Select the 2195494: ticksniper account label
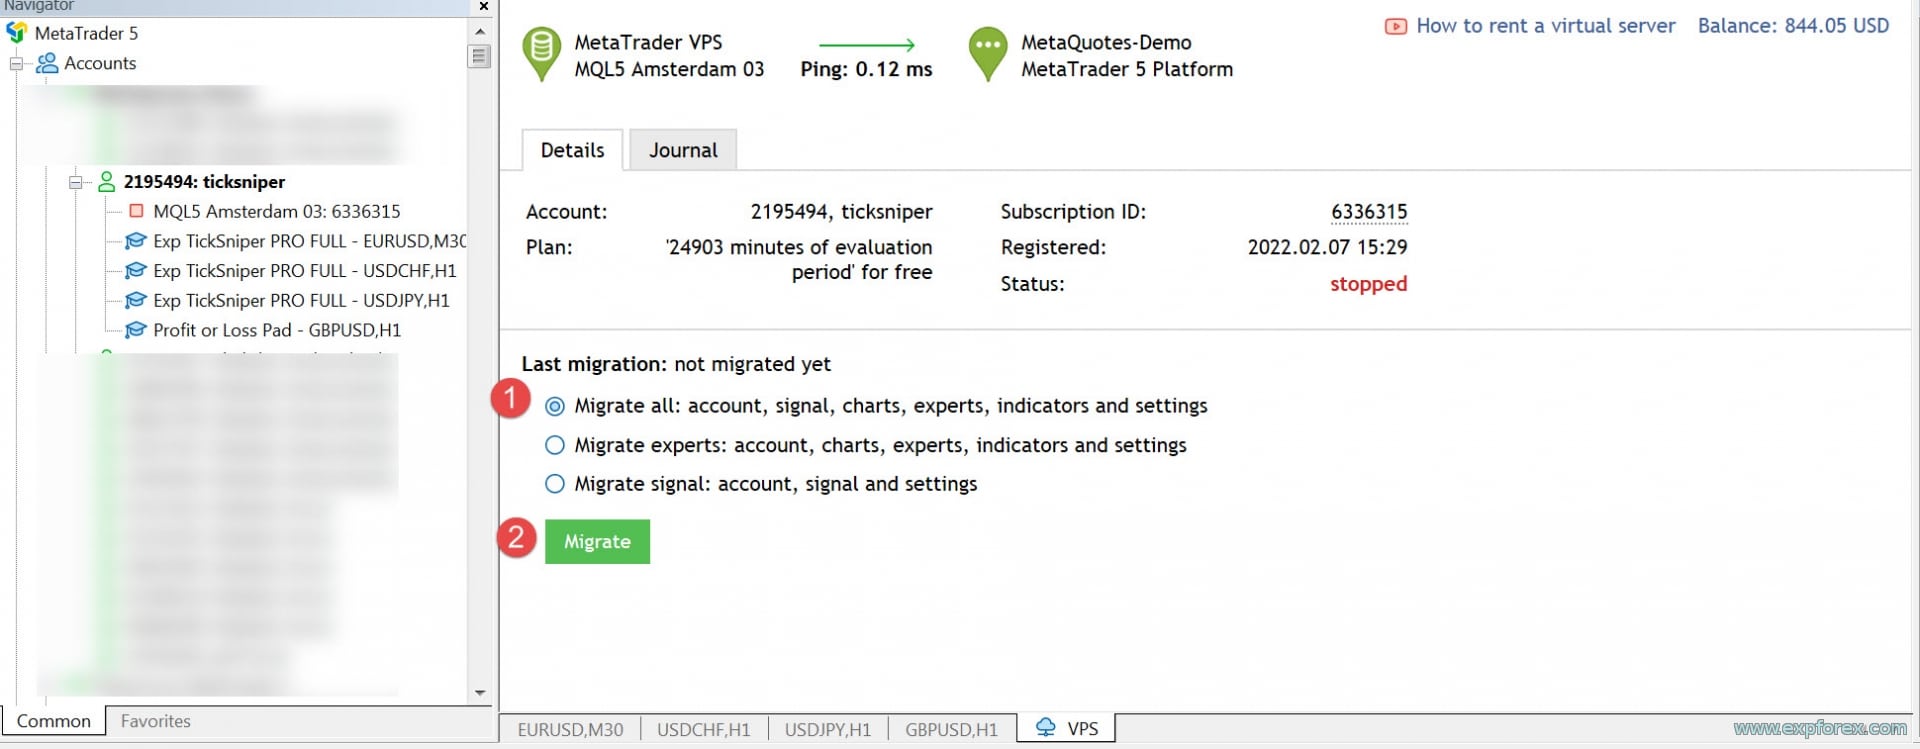This screenshot has height=749, width=1920. (204, 182)
